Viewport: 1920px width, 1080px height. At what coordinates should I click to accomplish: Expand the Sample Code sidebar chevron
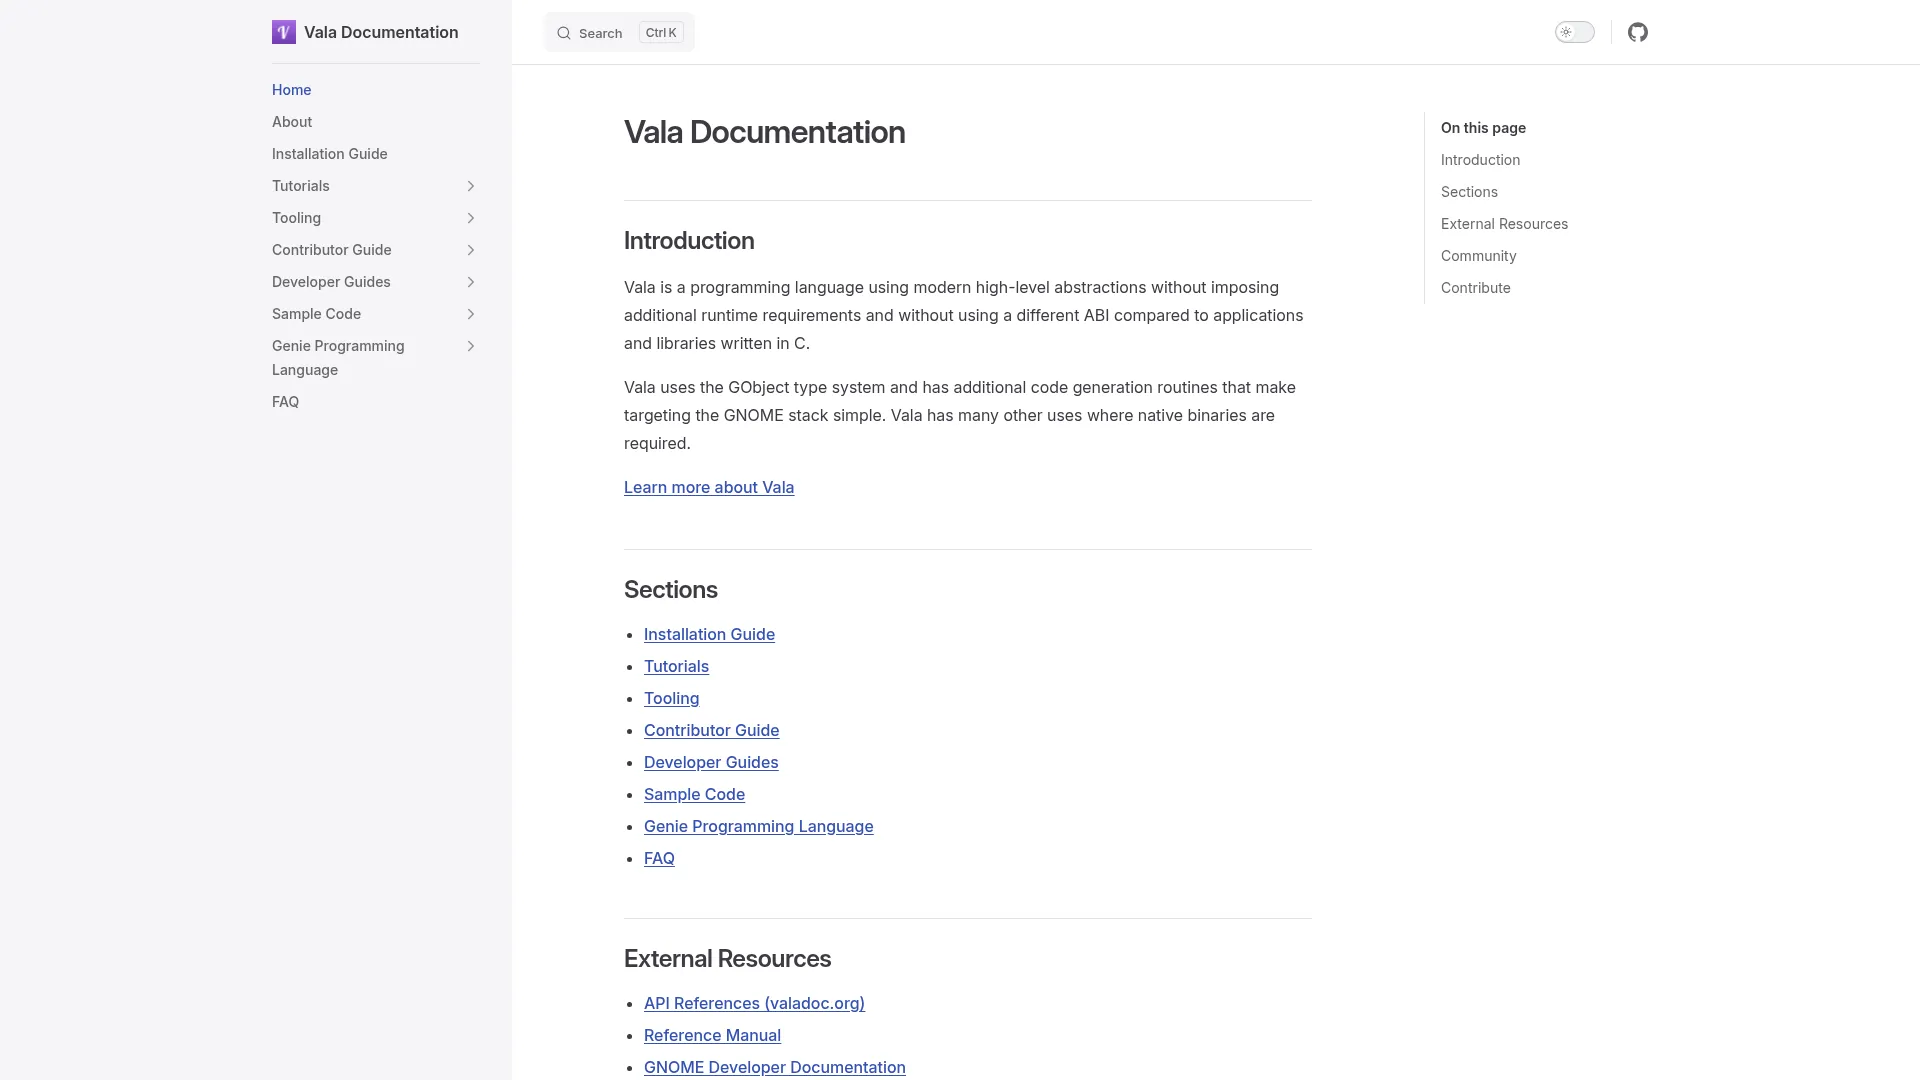pyautogui.click(x=471, y=314)
